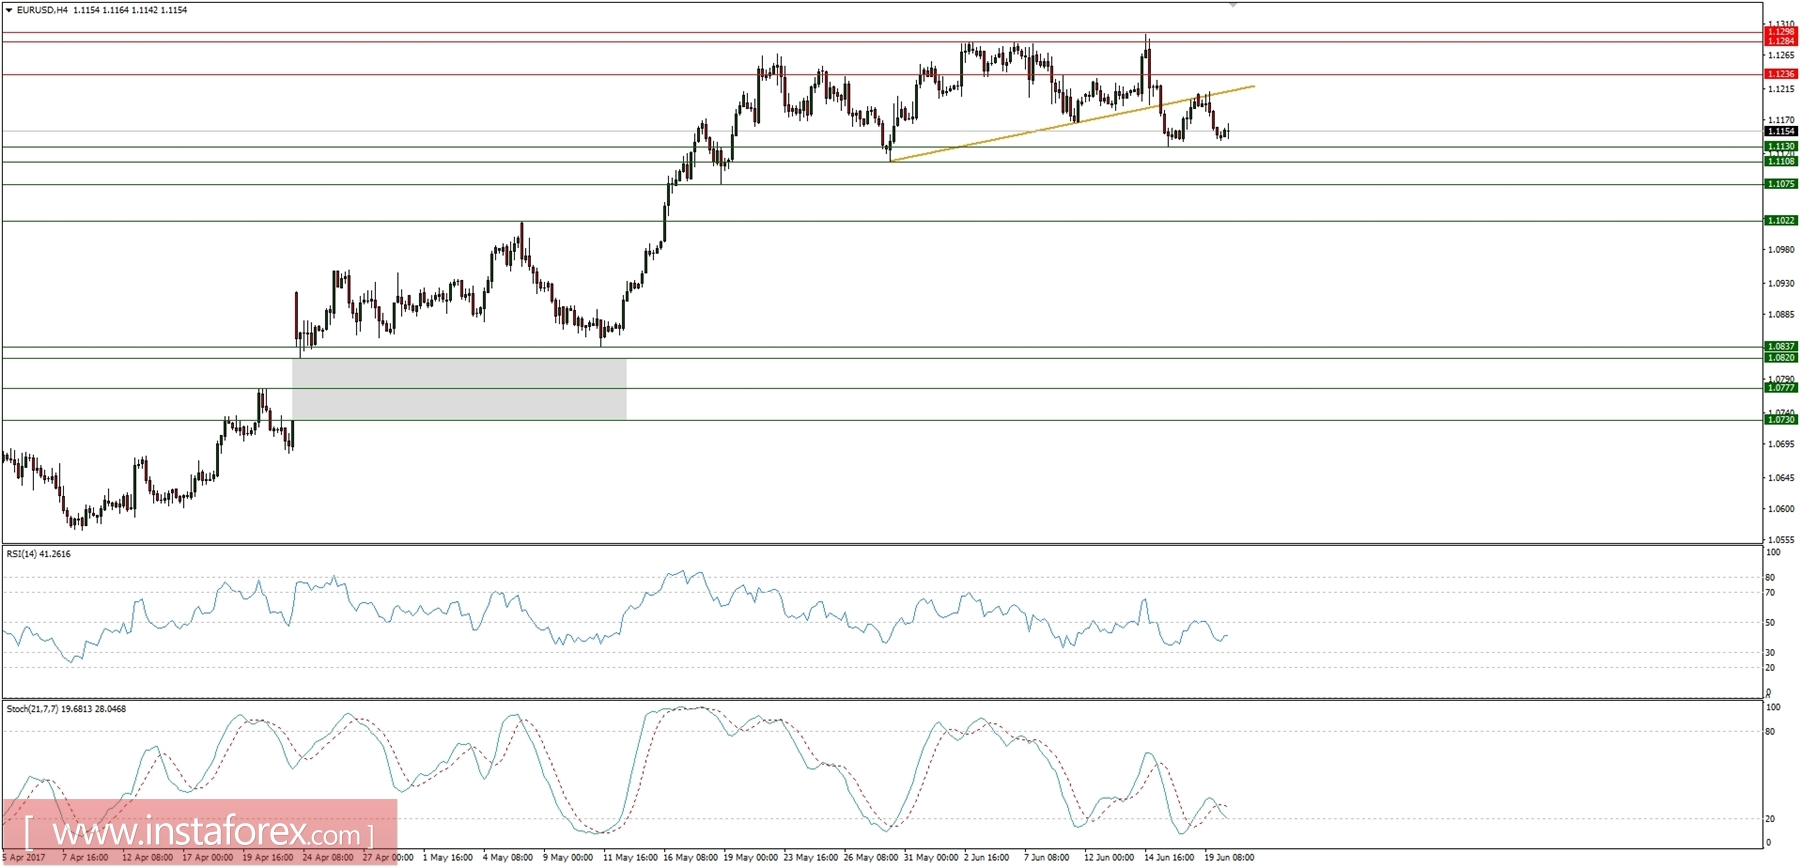This screenshot has width=1800, height=868.
Task: Click the 2 Jun 16:00 time label
Action: [986, 858]
